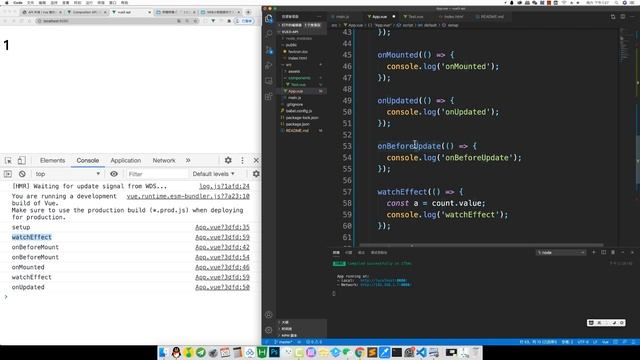
Task: Open Run and Debug view in activity bar
Action: 269,65
